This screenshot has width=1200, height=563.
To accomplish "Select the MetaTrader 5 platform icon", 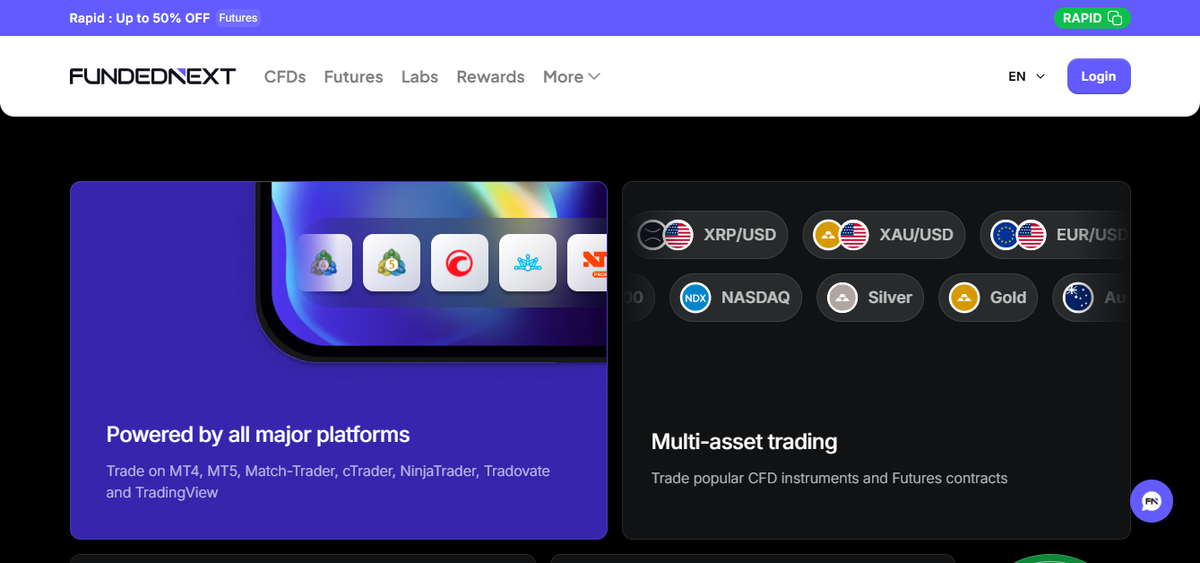I will click(x=392, y=263).
